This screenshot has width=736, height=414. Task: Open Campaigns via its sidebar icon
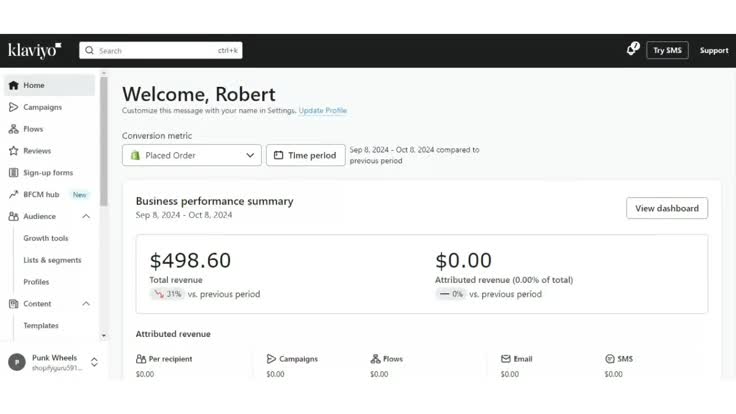tap(14, 107)
